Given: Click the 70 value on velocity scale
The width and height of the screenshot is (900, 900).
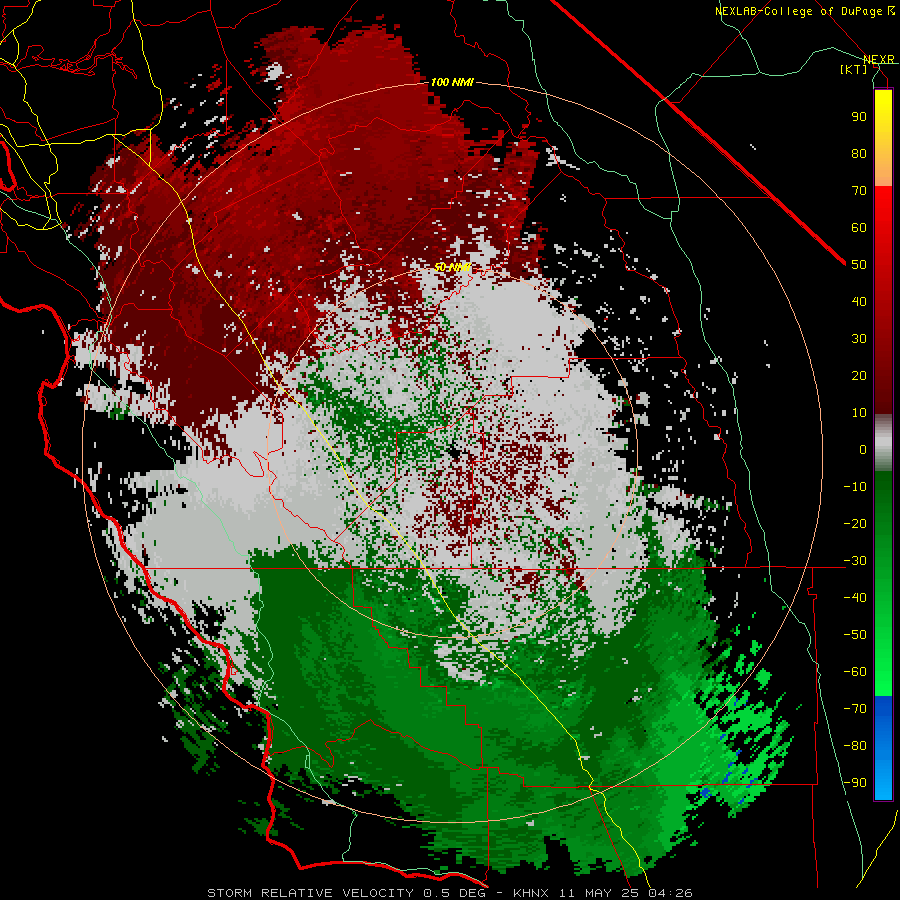Looking at the screenshot, I should 859,191.
